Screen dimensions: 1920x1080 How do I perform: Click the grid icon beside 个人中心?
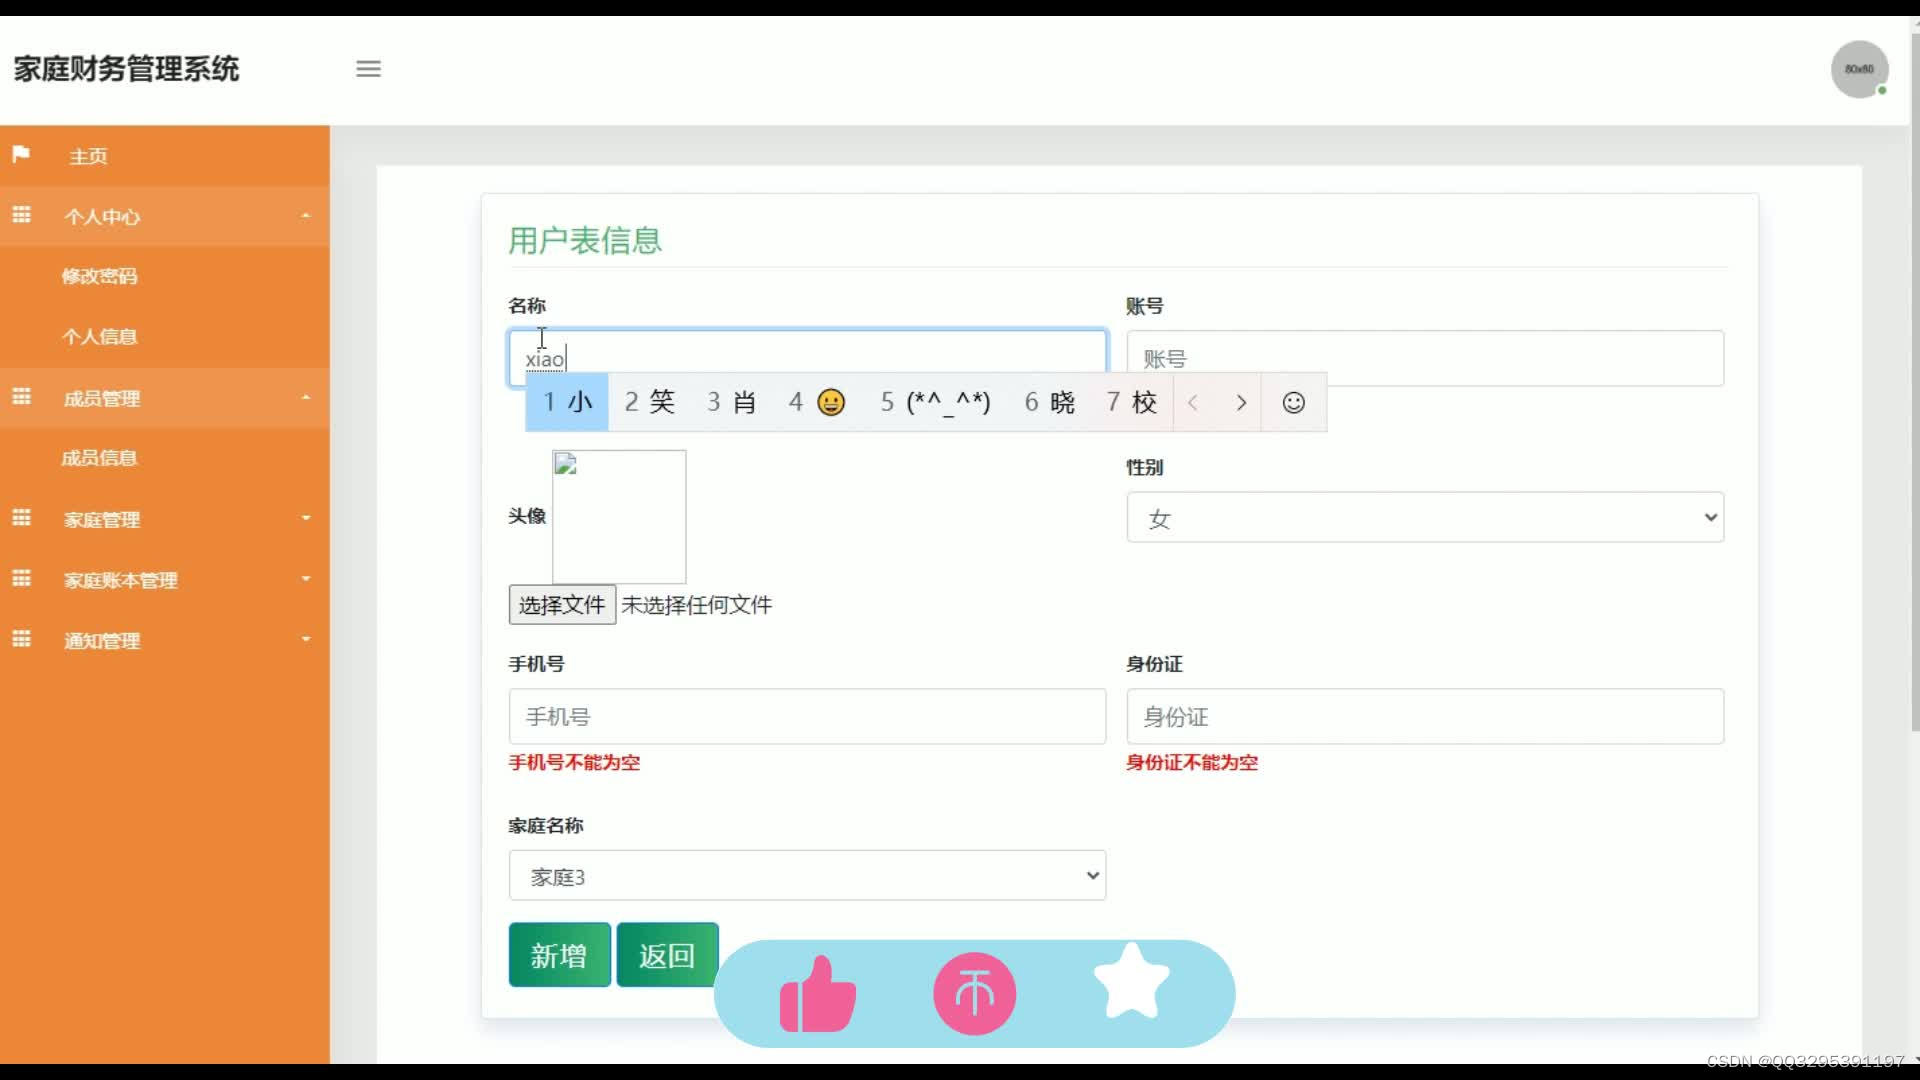(x=21, y=215)
